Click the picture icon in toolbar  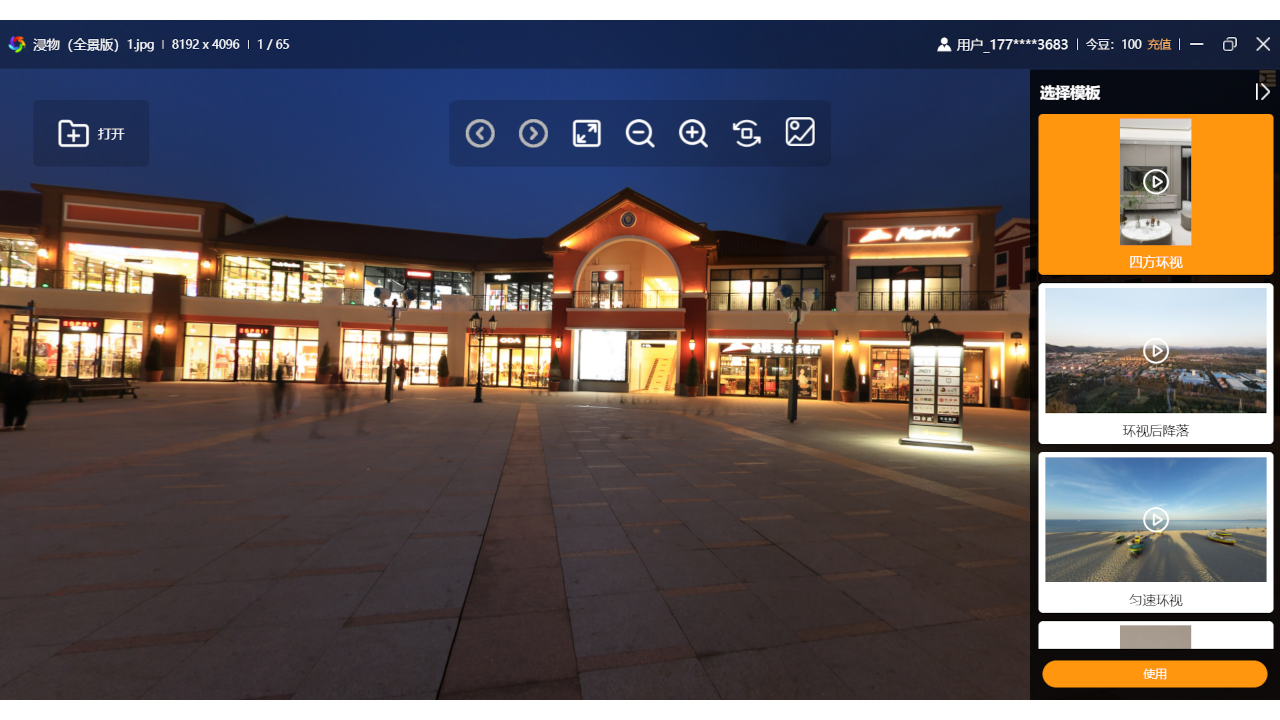pos(800,133)
